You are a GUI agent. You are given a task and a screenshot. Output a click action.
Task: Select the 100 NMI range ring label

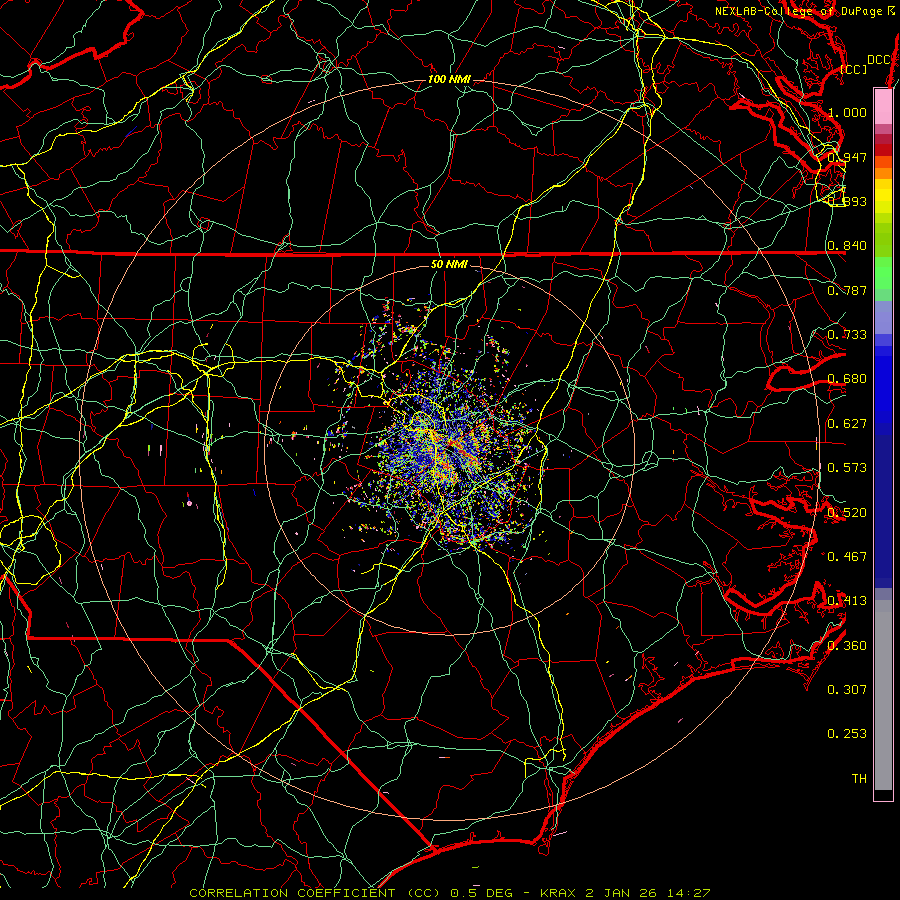click(449, 79)
